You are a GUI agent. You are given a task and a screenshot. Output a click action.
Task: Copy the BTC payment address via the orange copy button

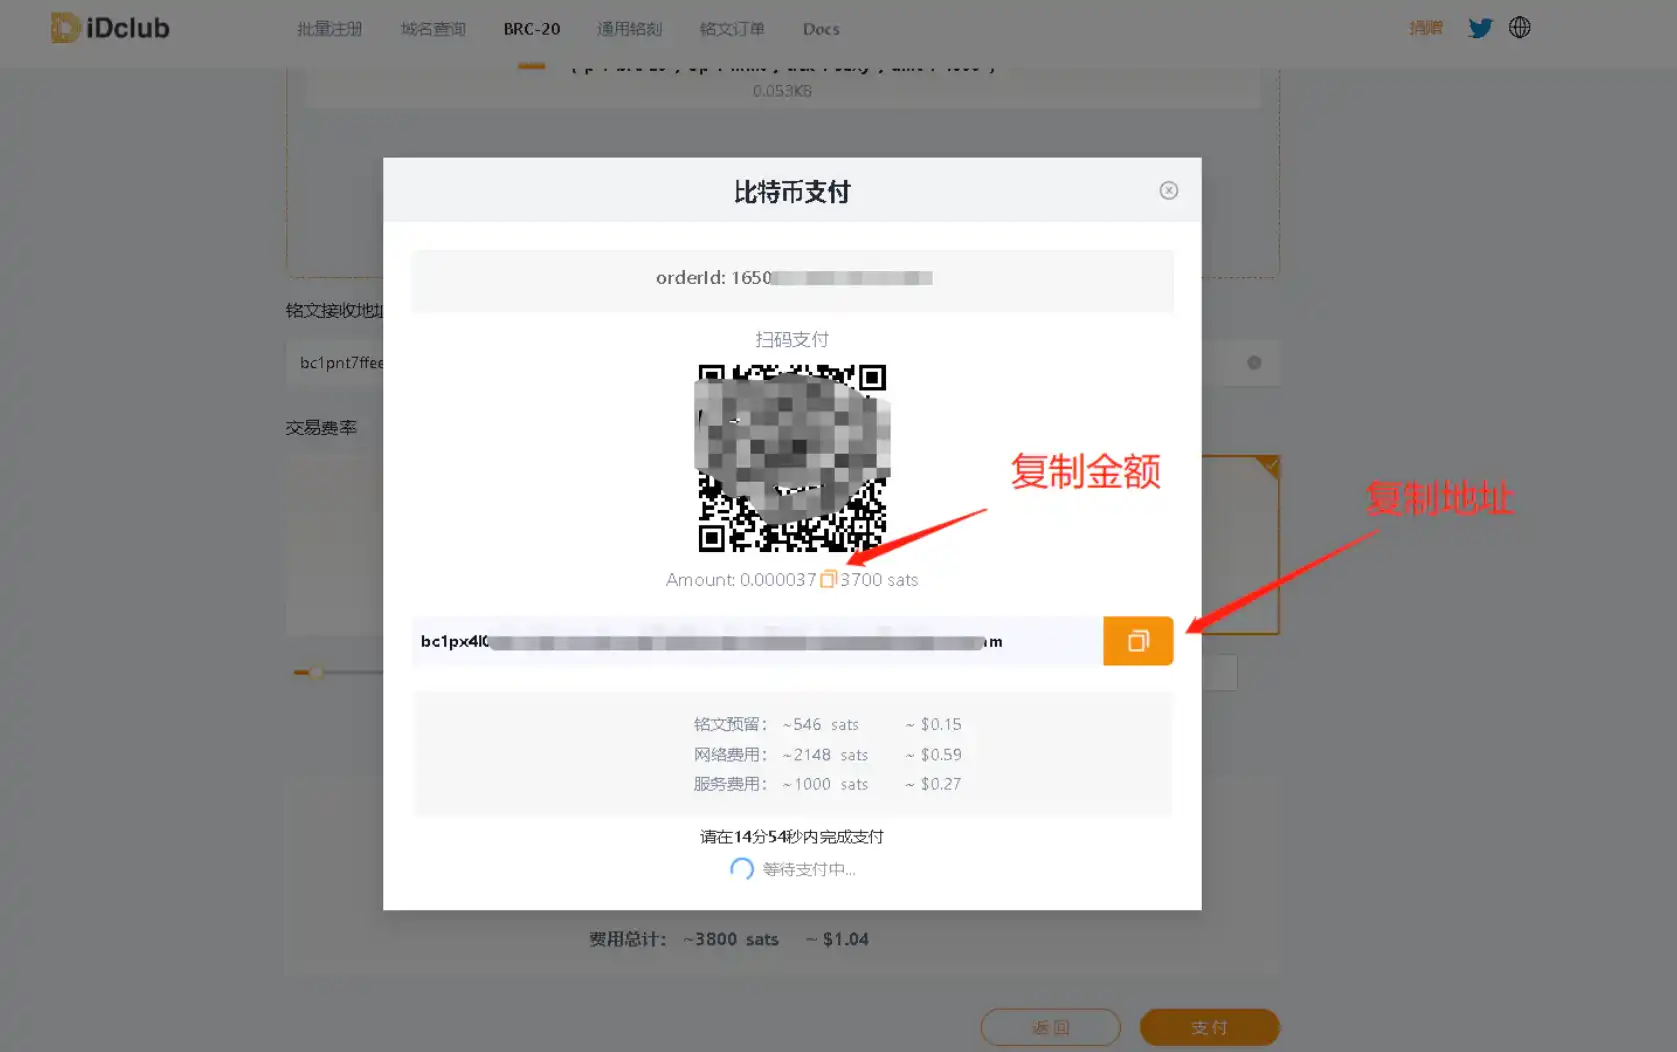pyautogui.click(x=1137, y=641)
